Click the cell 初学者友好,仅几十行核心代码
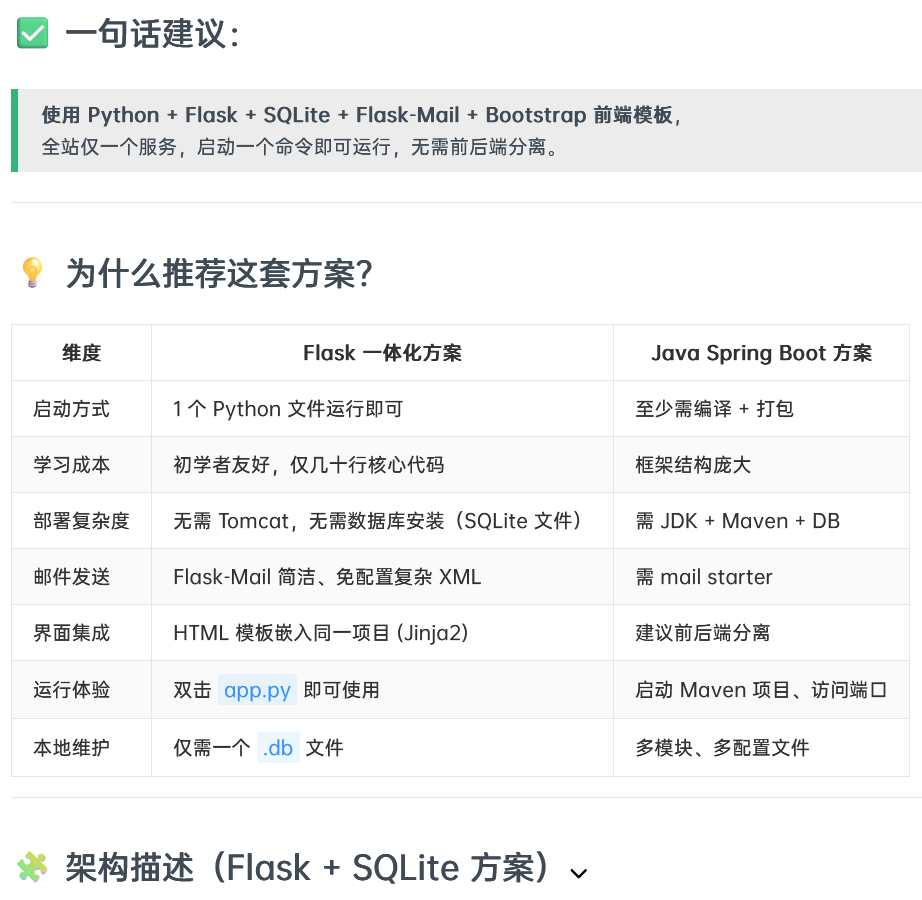This screenshot has width=922, height=900. pyautogui.click(x=309, y=464)
